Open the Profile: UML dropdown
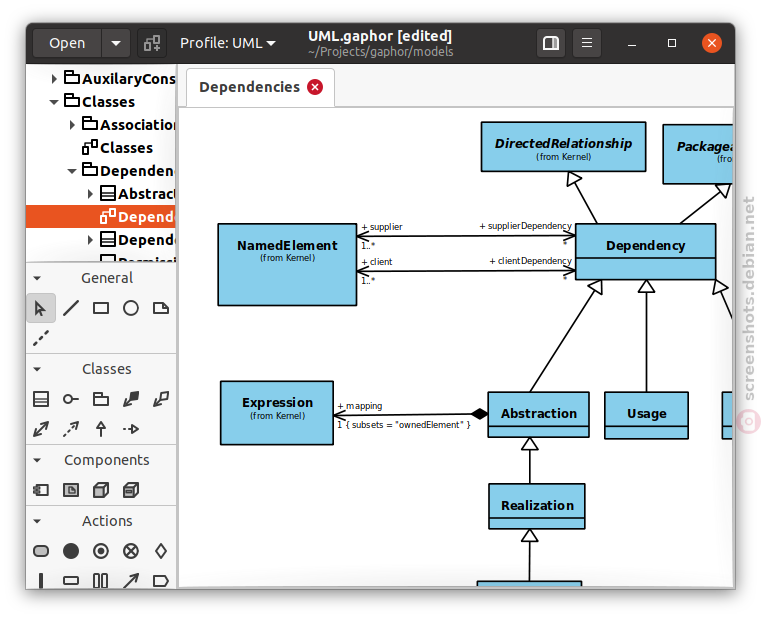Viewport: 761px width, 618px height. (x=228, y=43)
